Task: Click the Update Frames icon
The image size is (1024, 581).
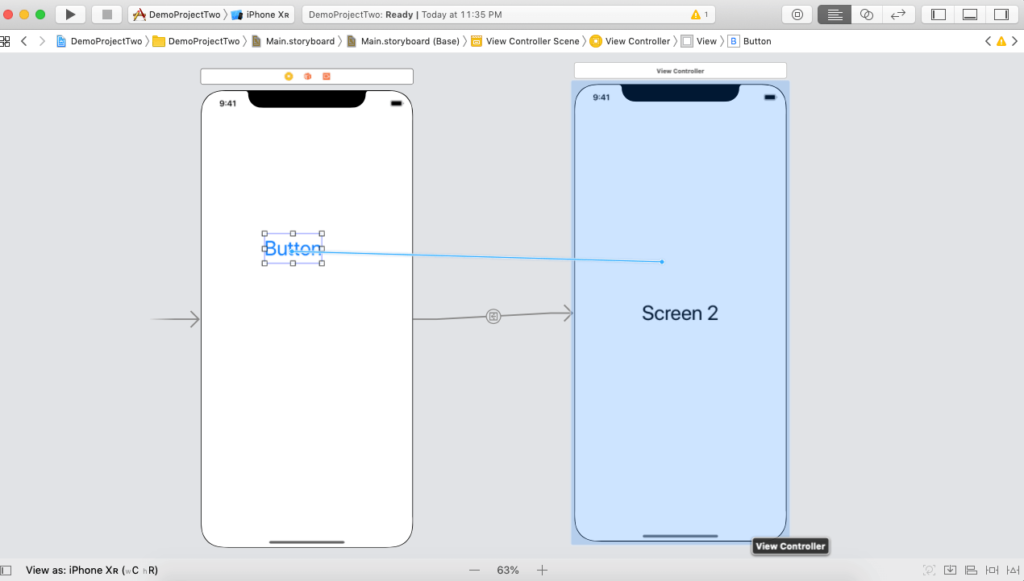Action: click(928, 570)
